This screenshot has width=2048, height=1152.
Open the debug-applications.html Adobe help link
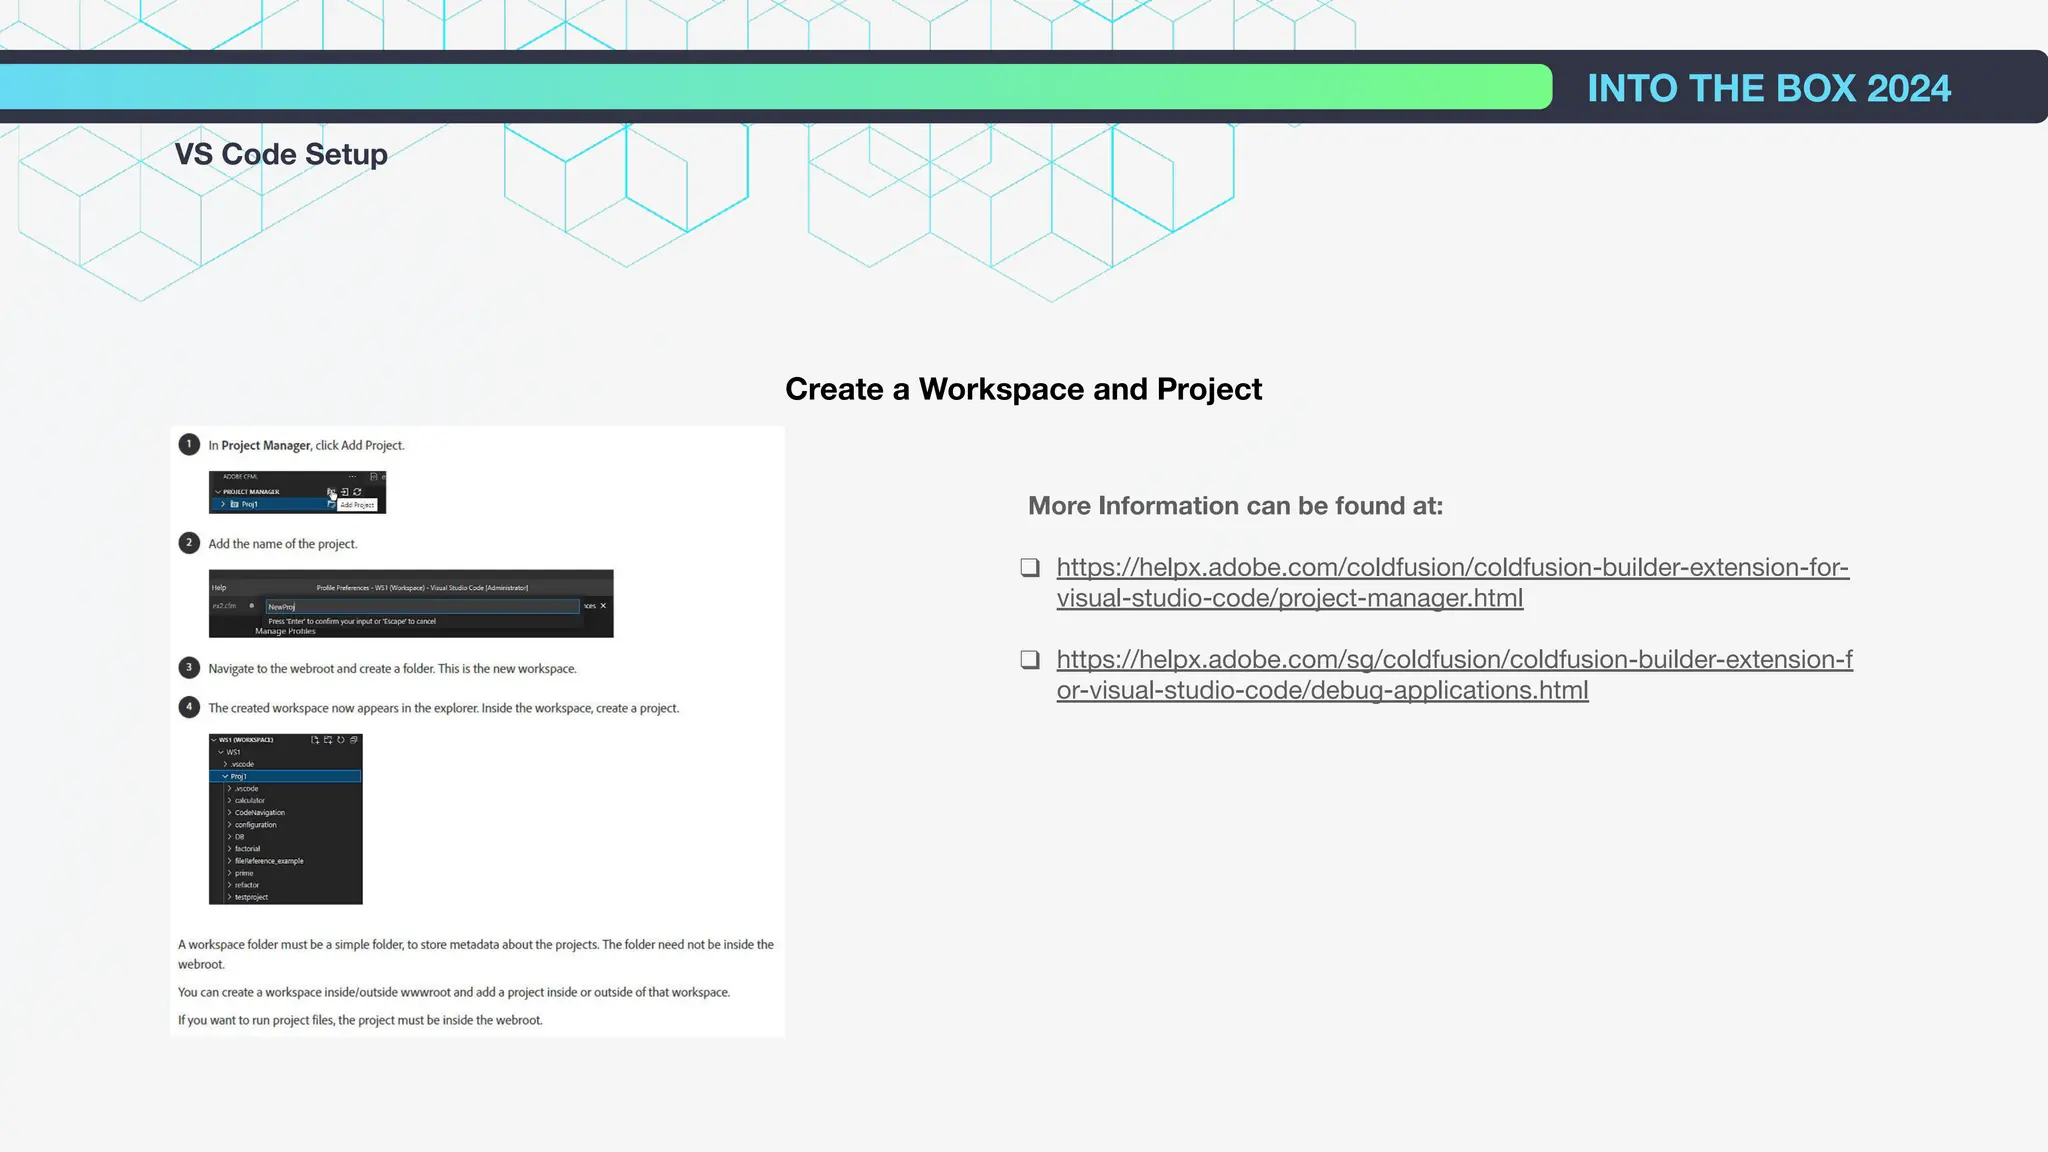pos(1455,674)
